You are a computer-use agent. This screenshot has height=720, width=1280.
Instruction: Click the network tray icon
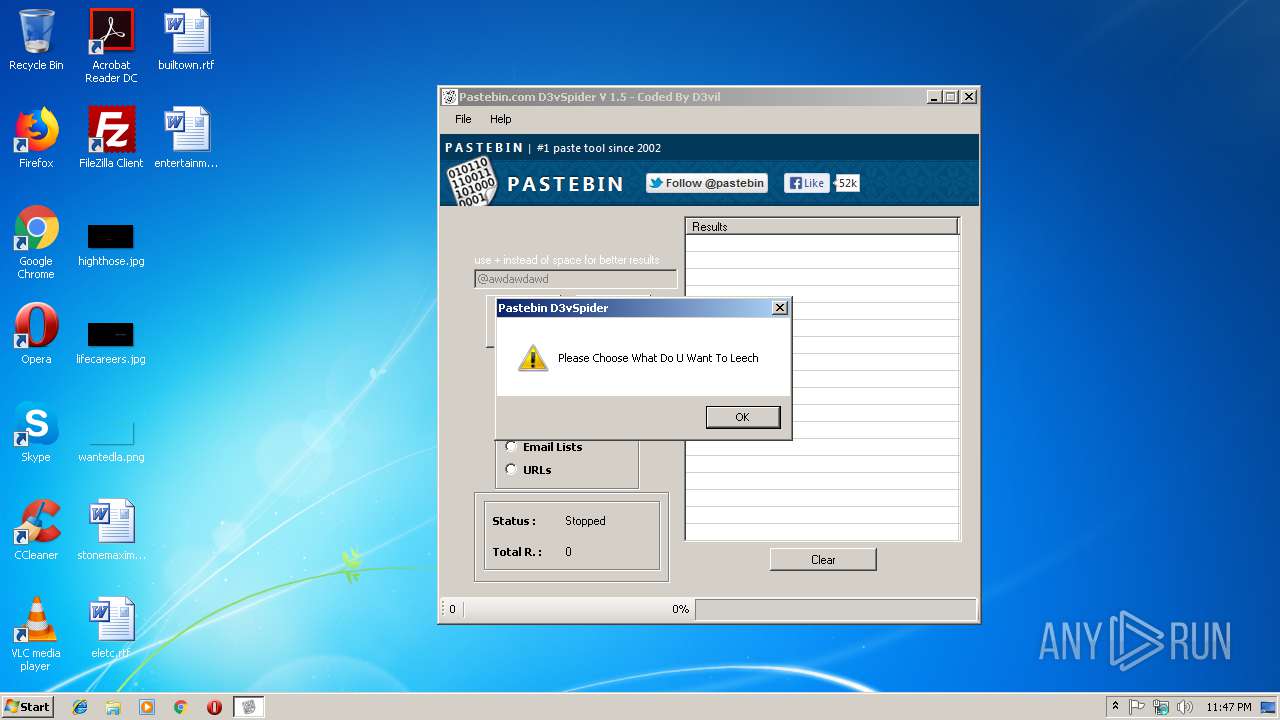[1161, 707]
